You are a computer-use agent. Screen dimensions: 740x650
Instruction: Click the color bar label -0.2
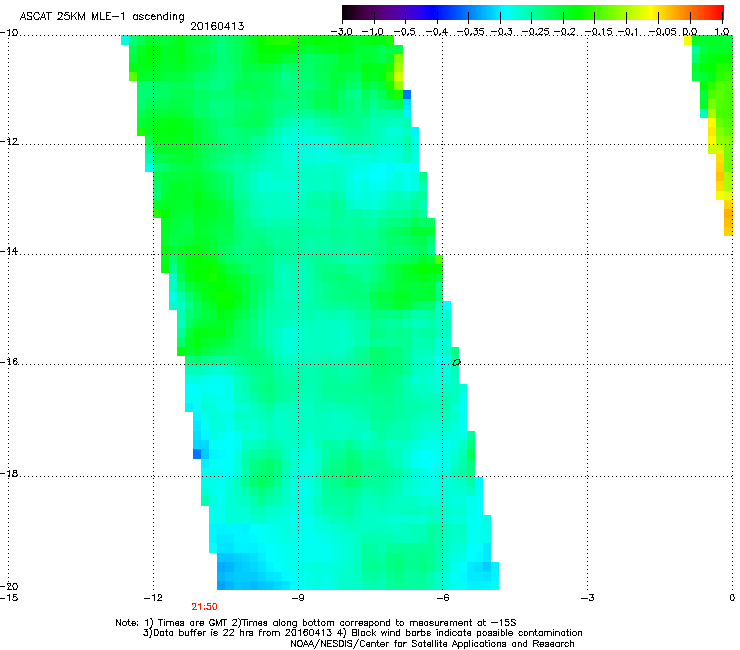click(x=565, y=32)
